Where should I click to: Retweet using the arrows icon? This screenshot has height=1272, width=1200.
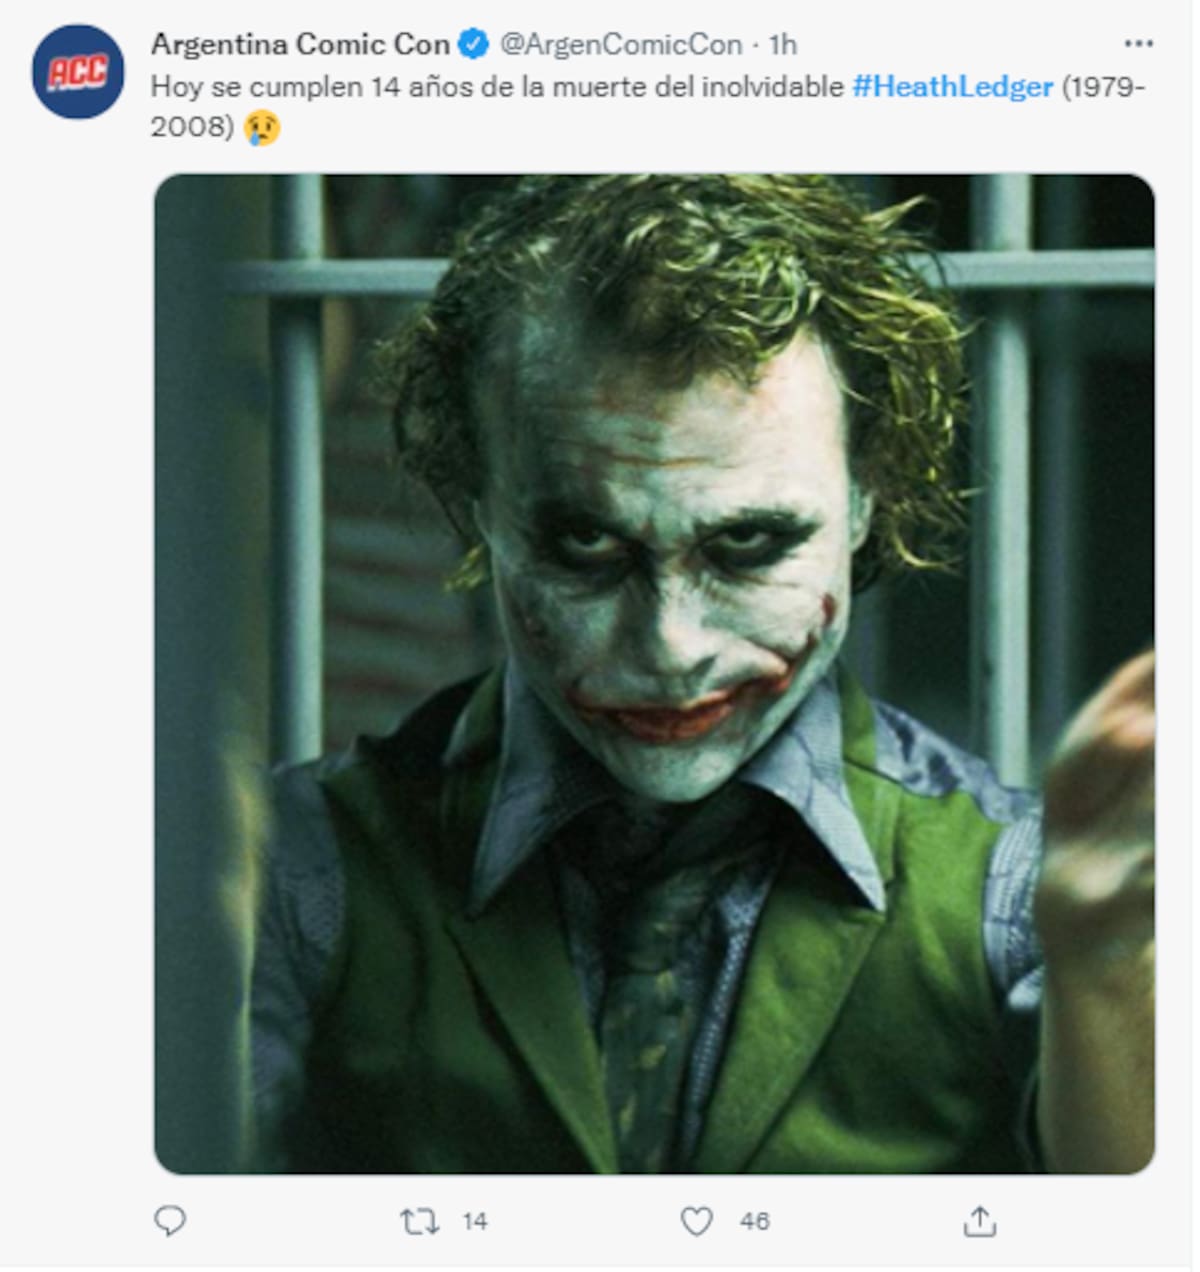point(419,1221)
